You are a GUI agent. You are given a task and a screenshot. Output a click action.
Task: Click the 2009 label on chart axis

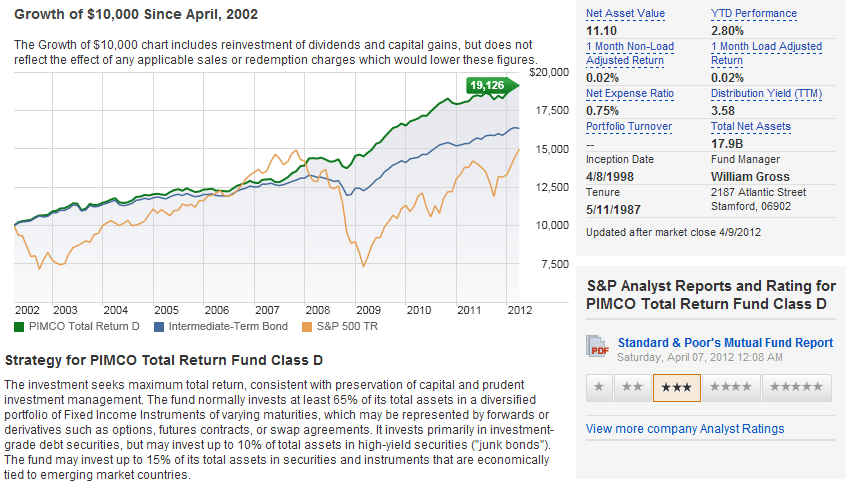coord(369,310)
